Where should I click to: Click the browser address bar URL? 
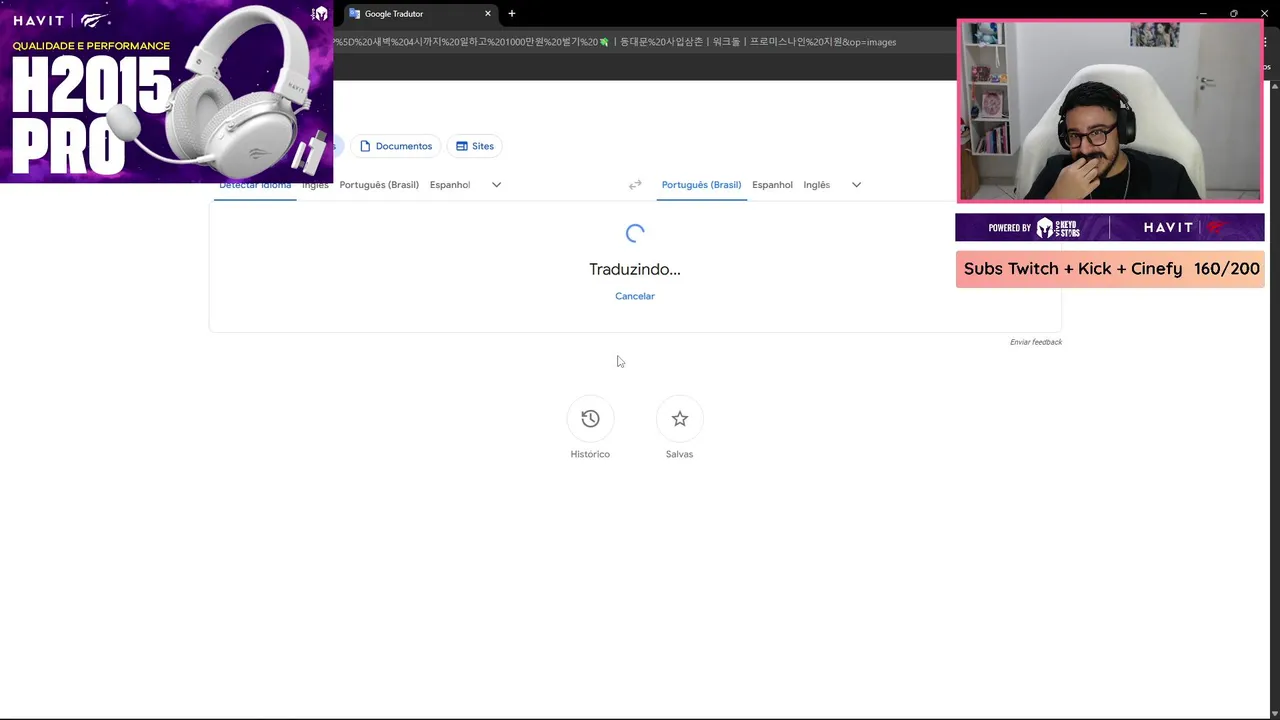point(615,42)
